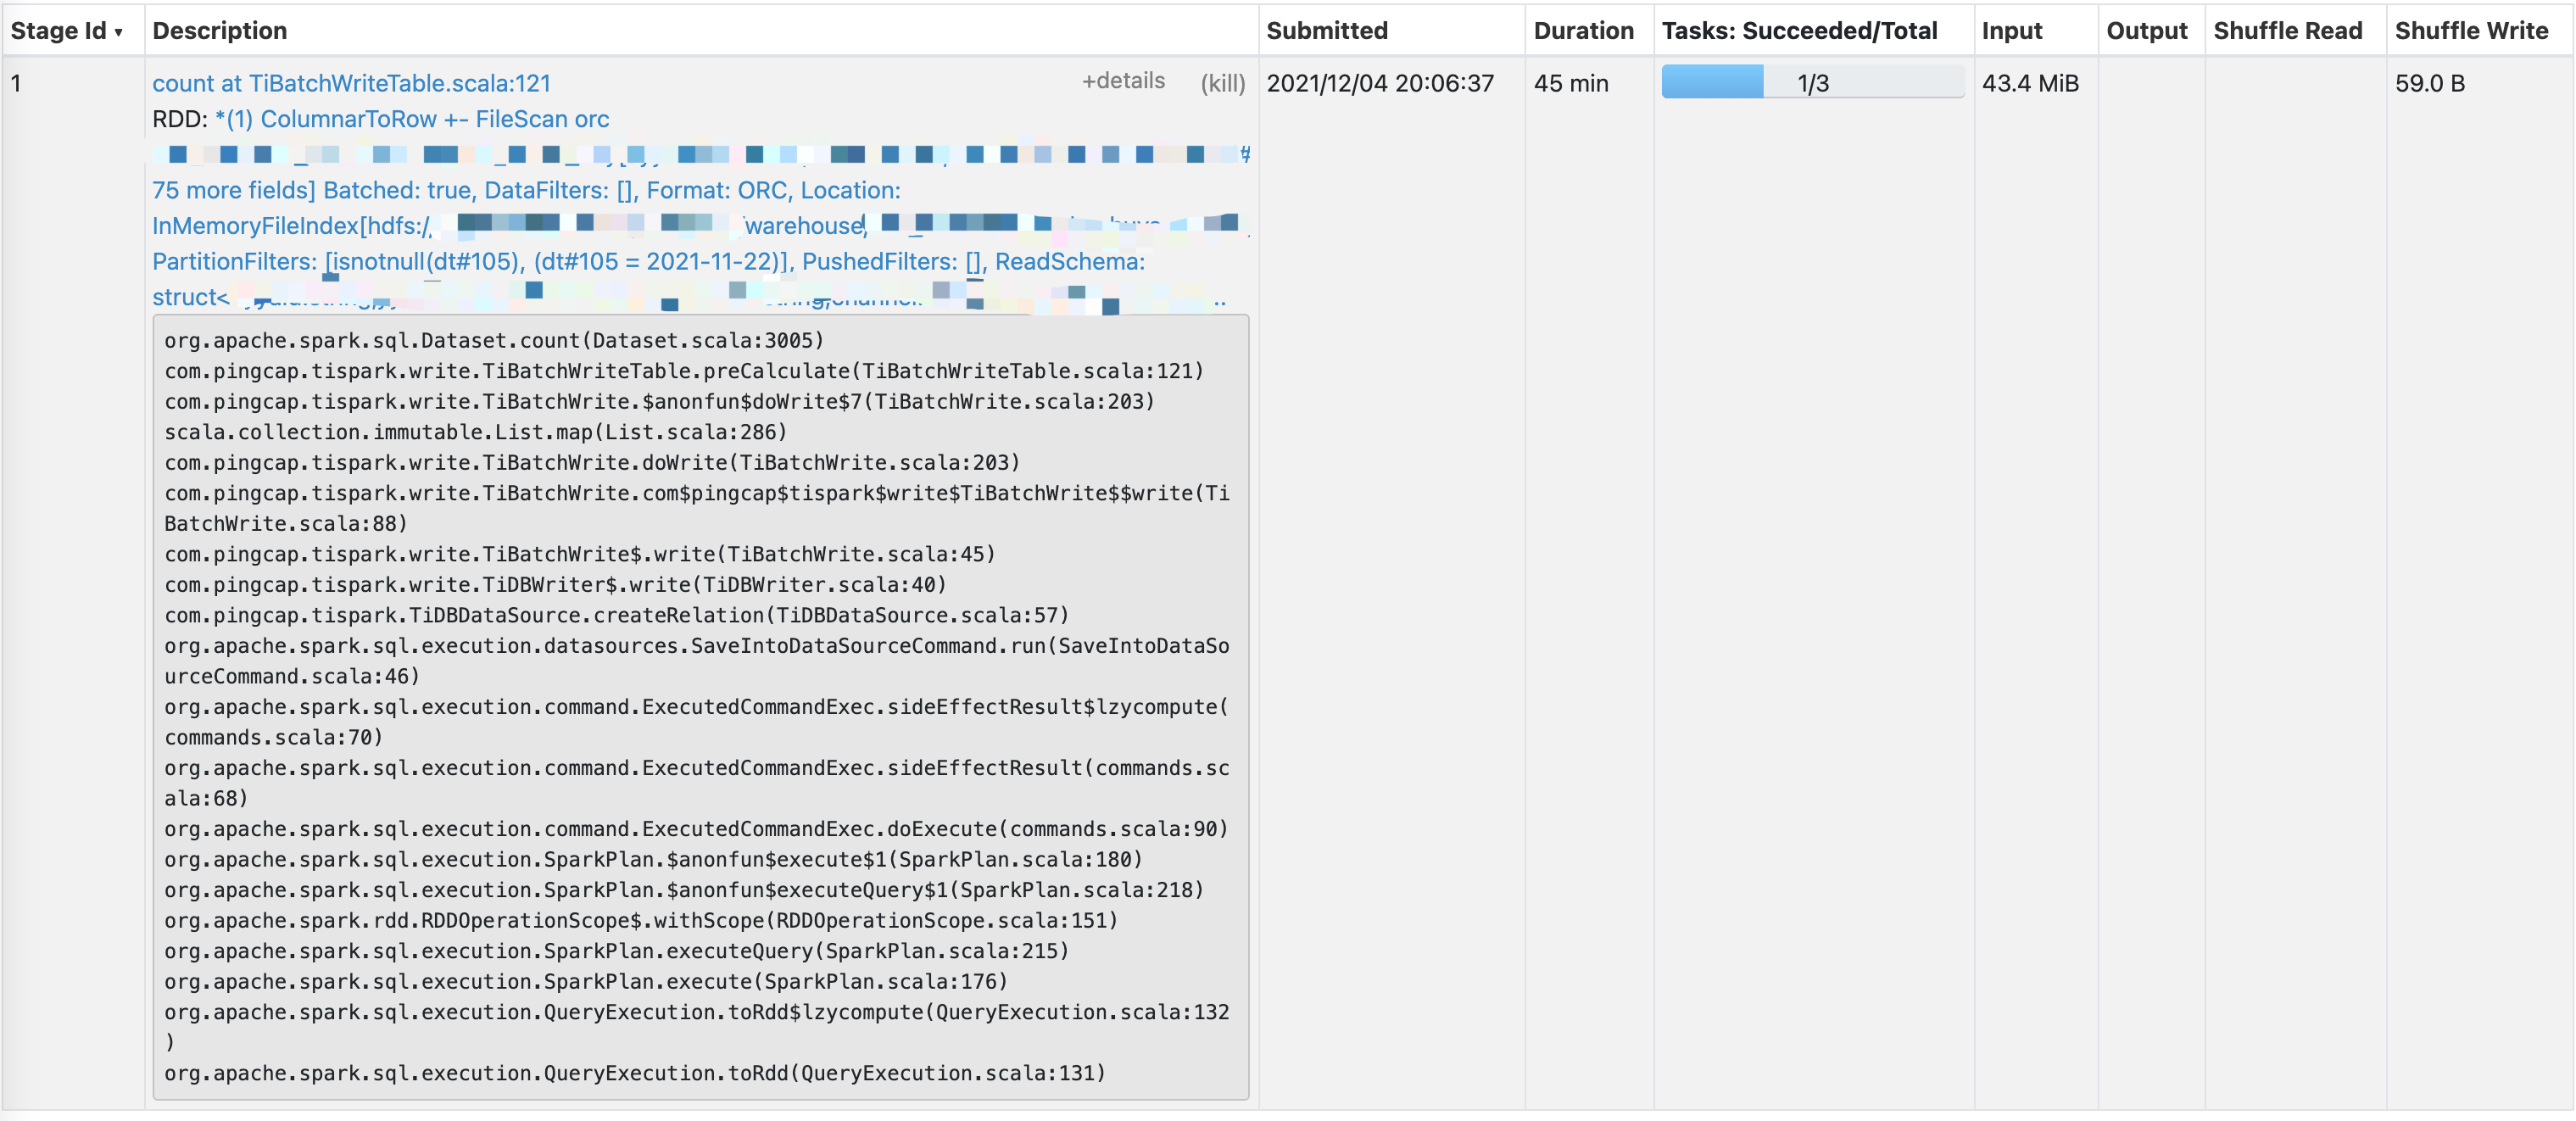Click inside the stack trace text box
The width and height of the screenshot is (2576, 1121).
coord(700,706)
